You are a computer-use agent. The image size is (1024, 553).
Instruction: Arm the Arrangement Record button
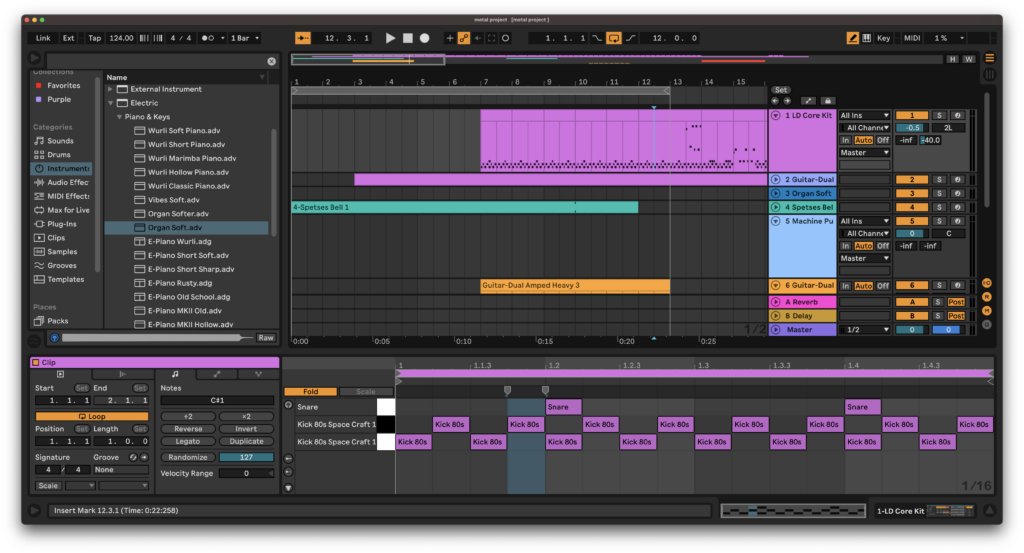point(424,38)
